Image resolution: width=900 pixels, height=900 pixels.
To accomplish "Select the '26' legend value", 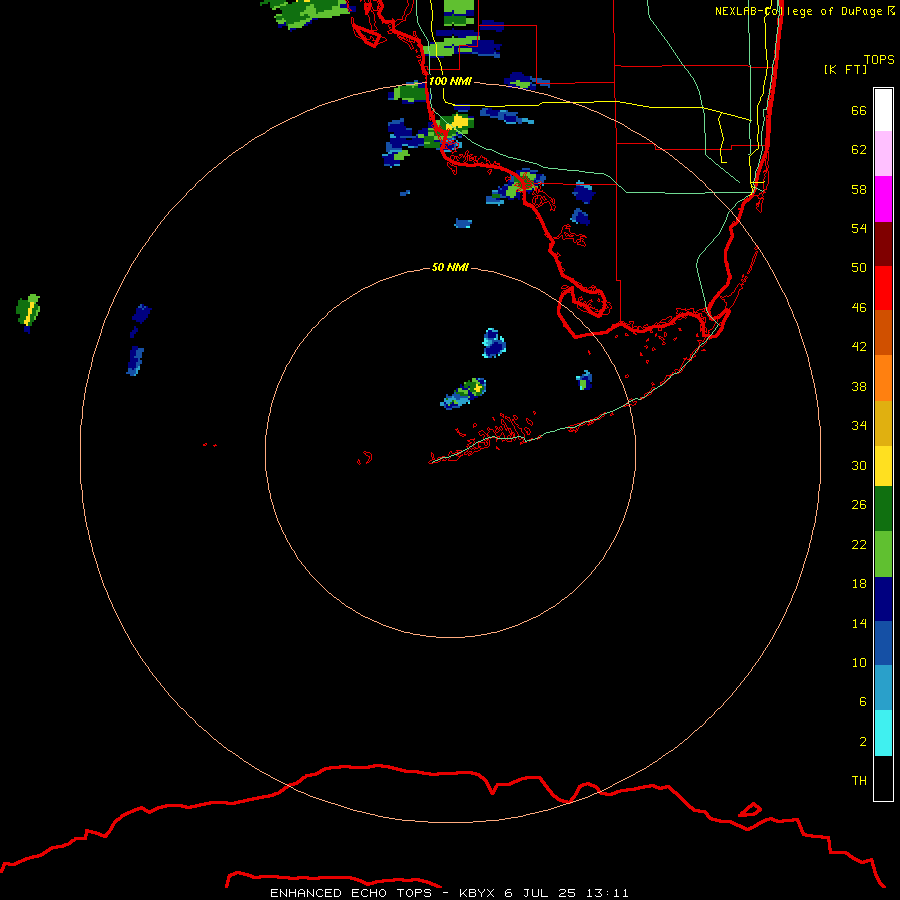I will pyautogui.click(x=859, y=505).
